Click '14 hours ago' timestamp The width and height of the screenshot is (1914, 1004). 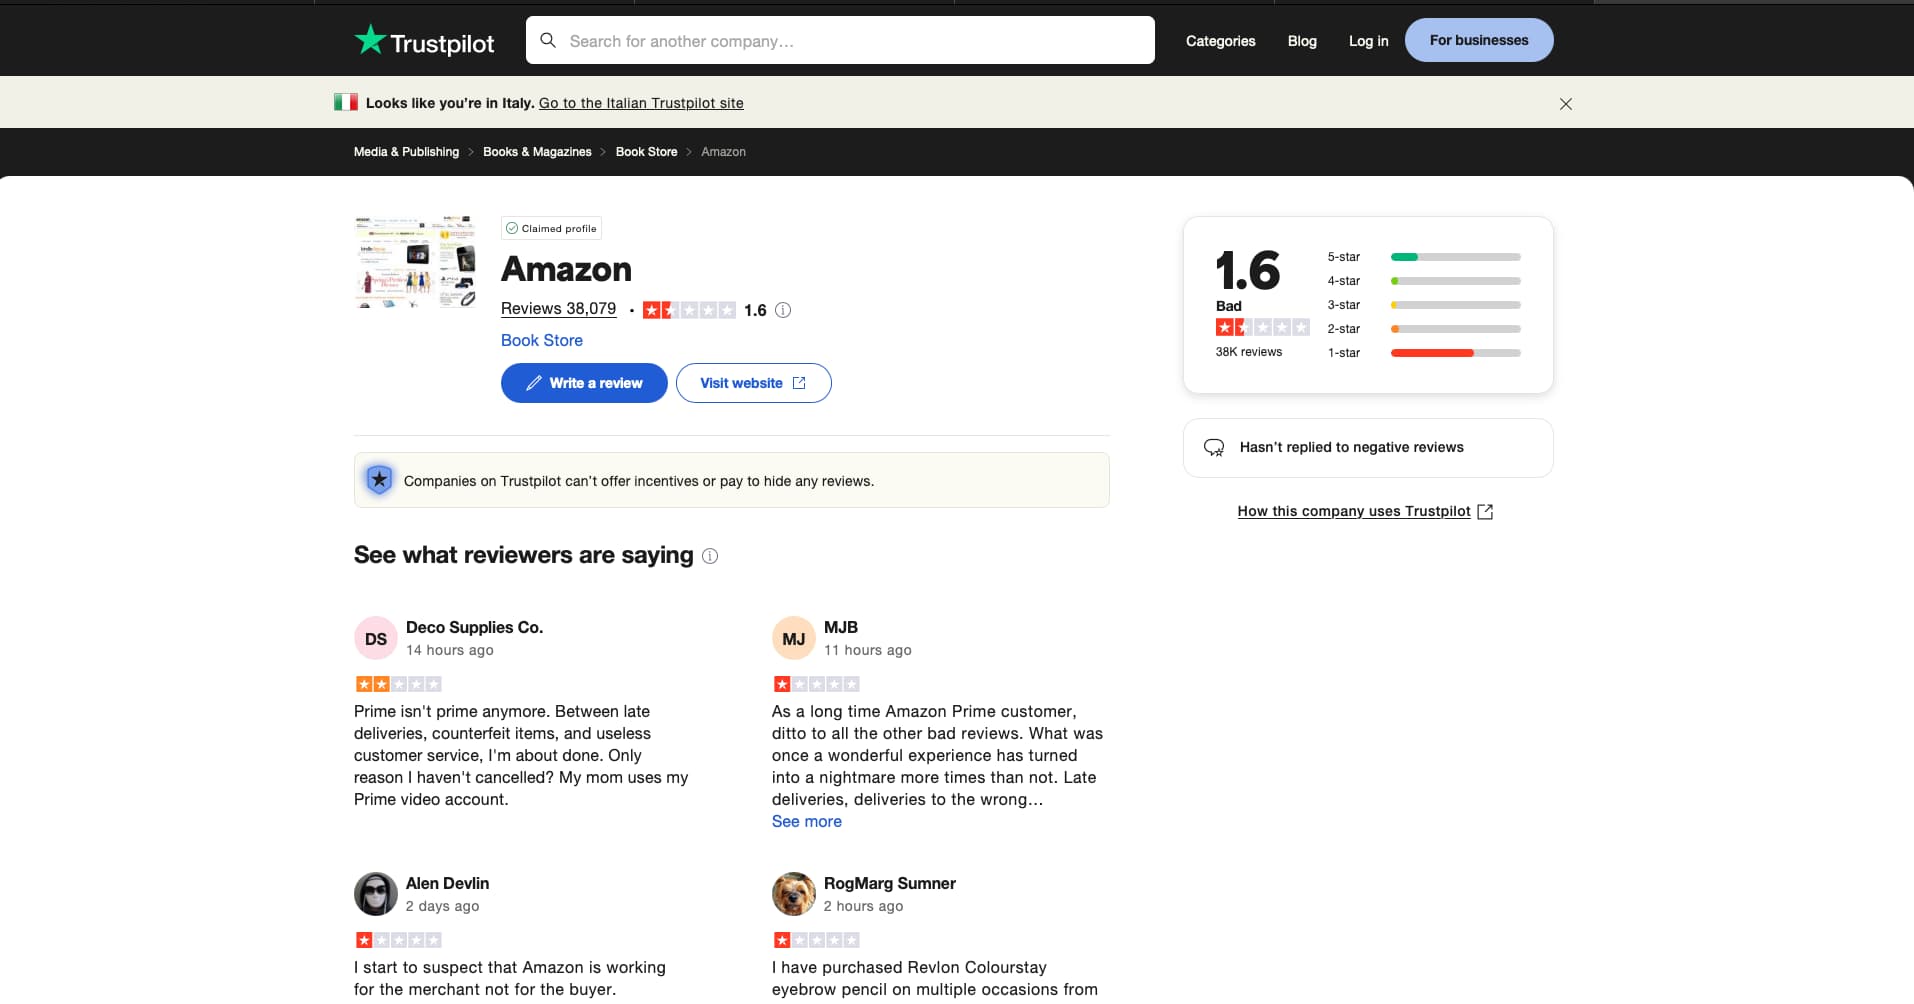click(x=450, y=650)
